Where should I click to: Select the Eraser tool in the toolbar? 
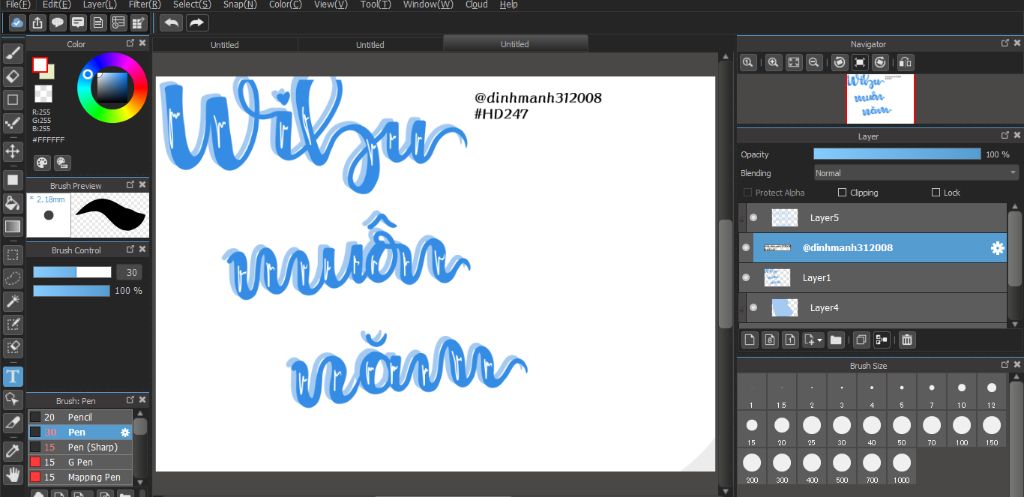(x=13, y=76)
